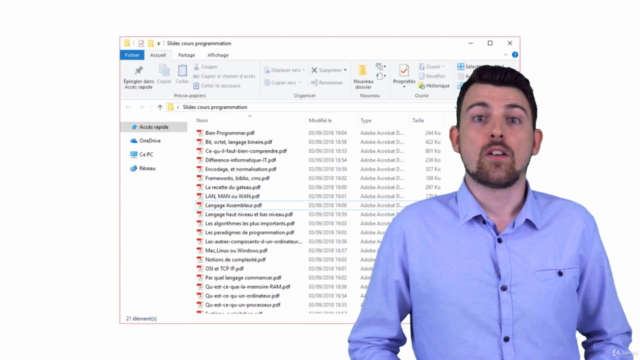Open the Propriétés checkmark icon
640x360 pixels.
[404, 71]
